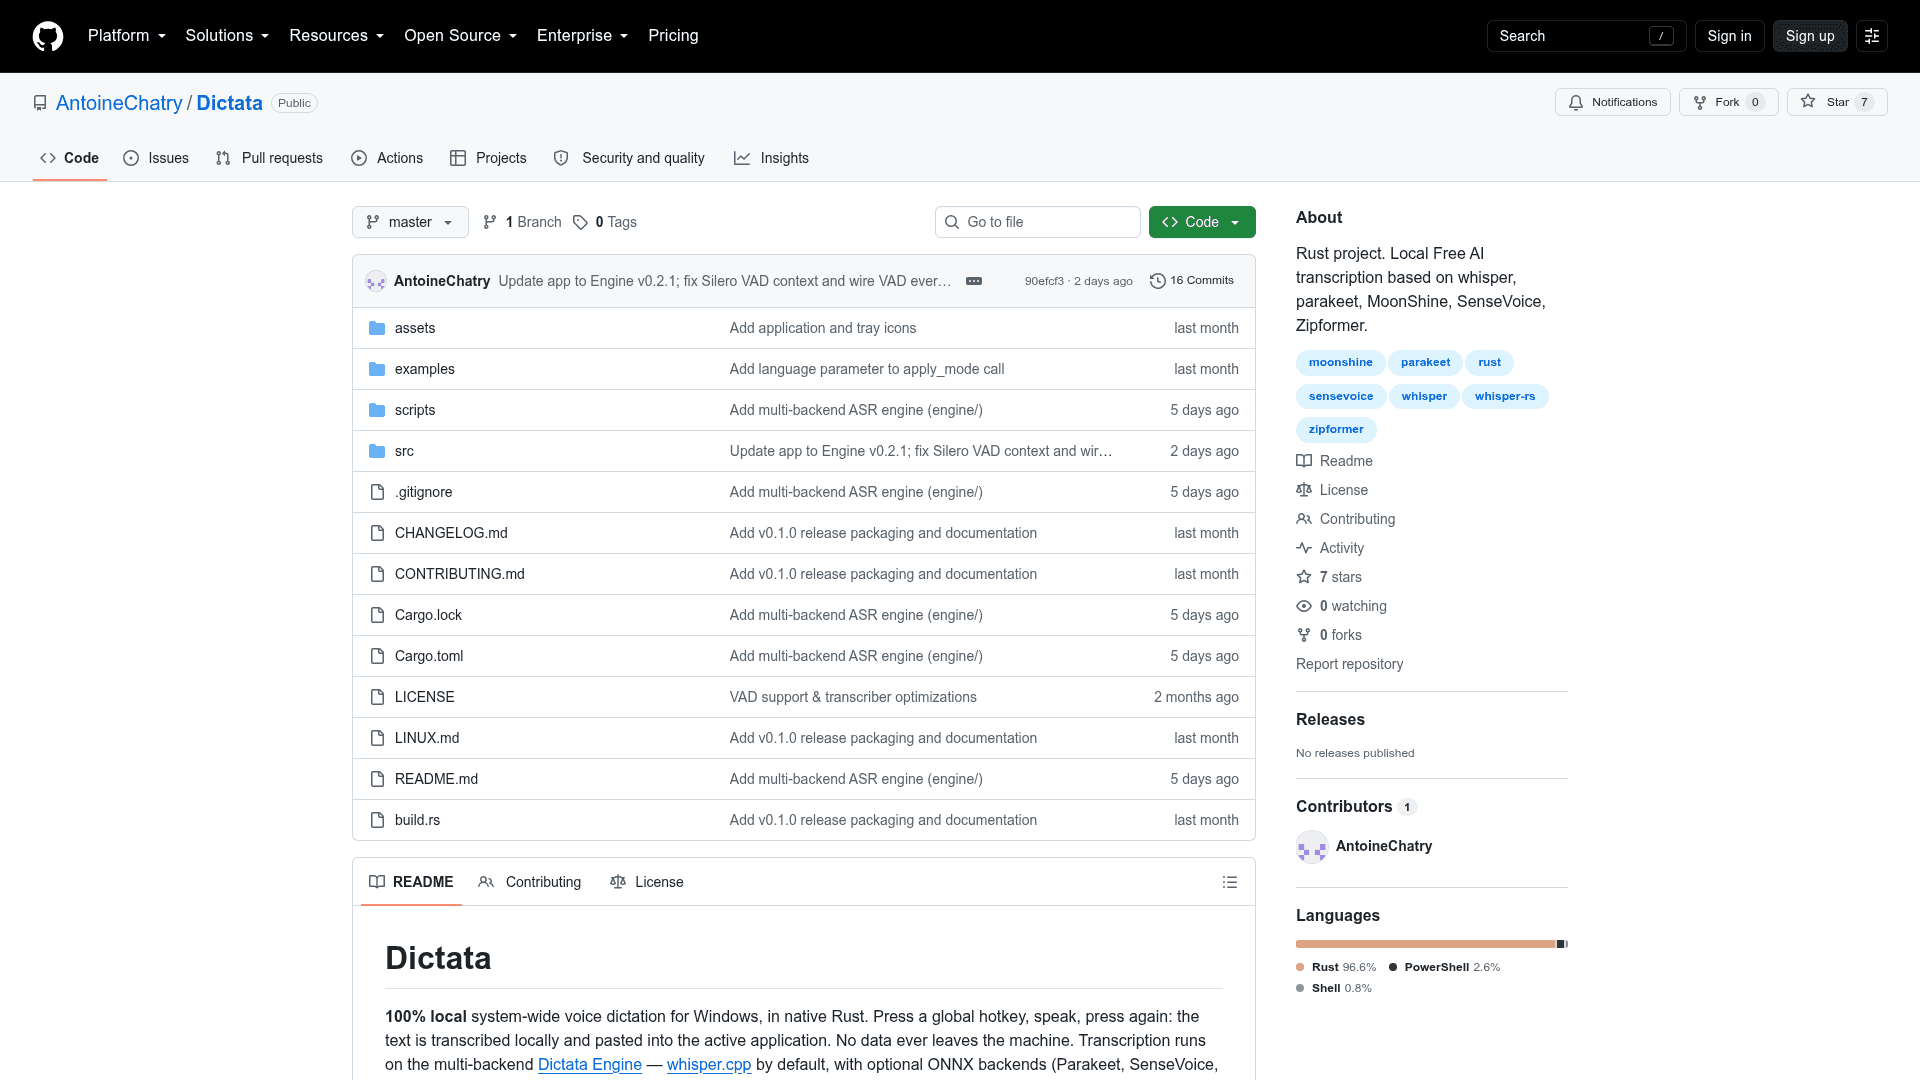Click the CHANGELOG.md file icon

click(377, 533)
